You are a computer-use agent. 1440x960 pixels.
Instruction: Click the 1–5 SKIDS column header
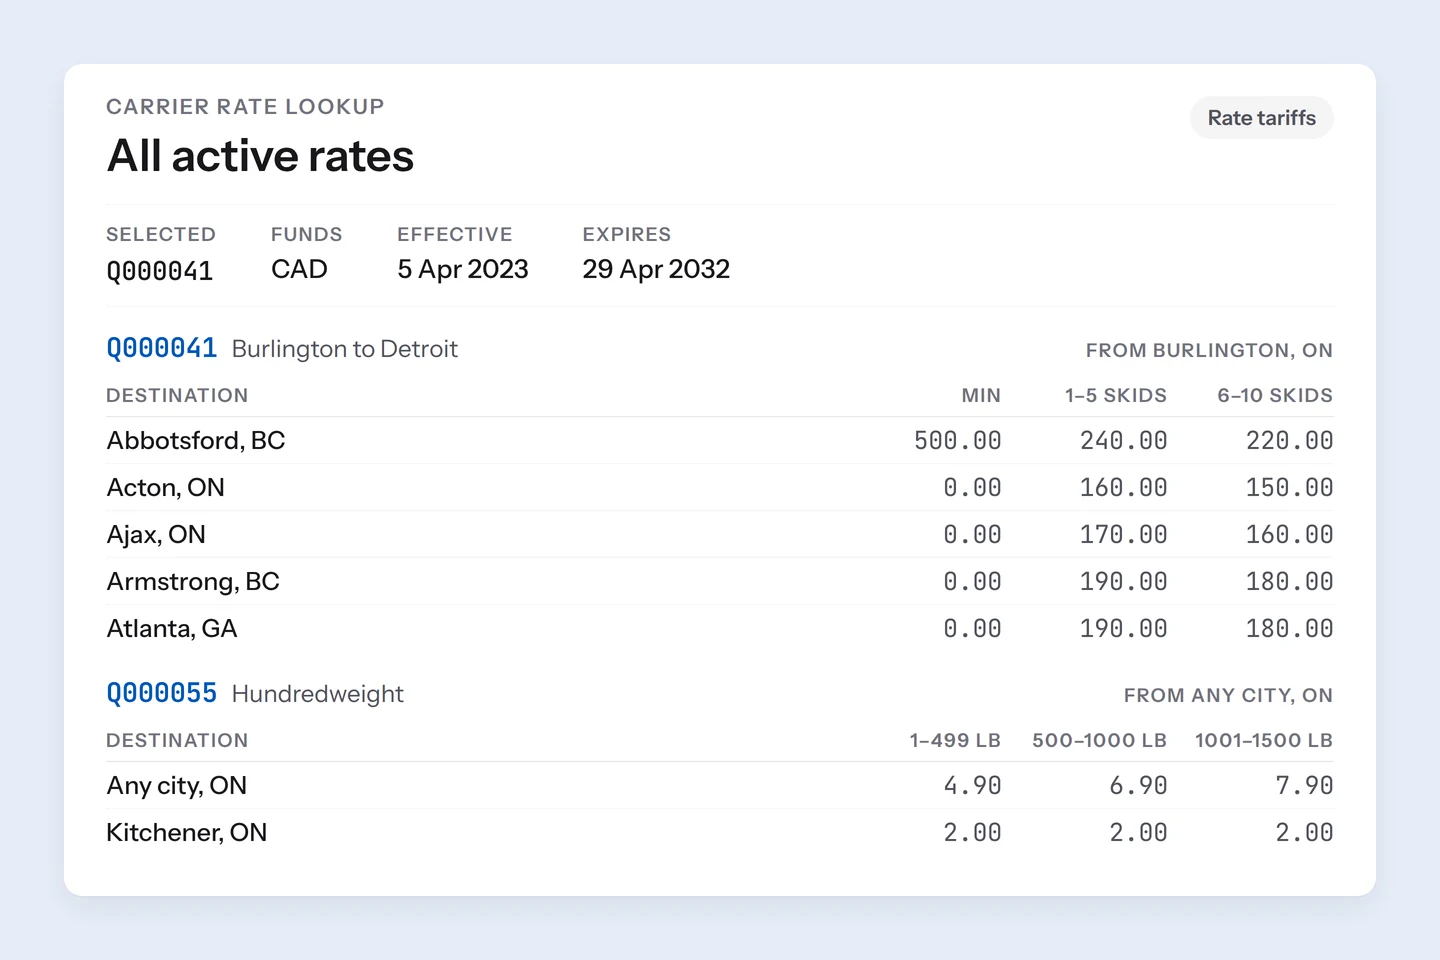point(1116,395)
